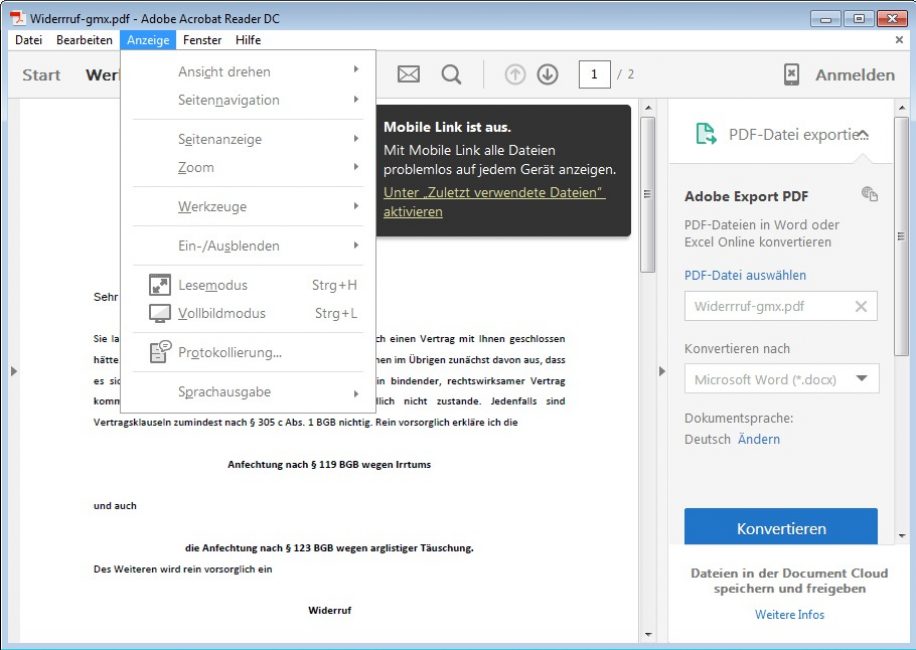
Task: Click the Protokollierung icon in menu
Action: 160,352
